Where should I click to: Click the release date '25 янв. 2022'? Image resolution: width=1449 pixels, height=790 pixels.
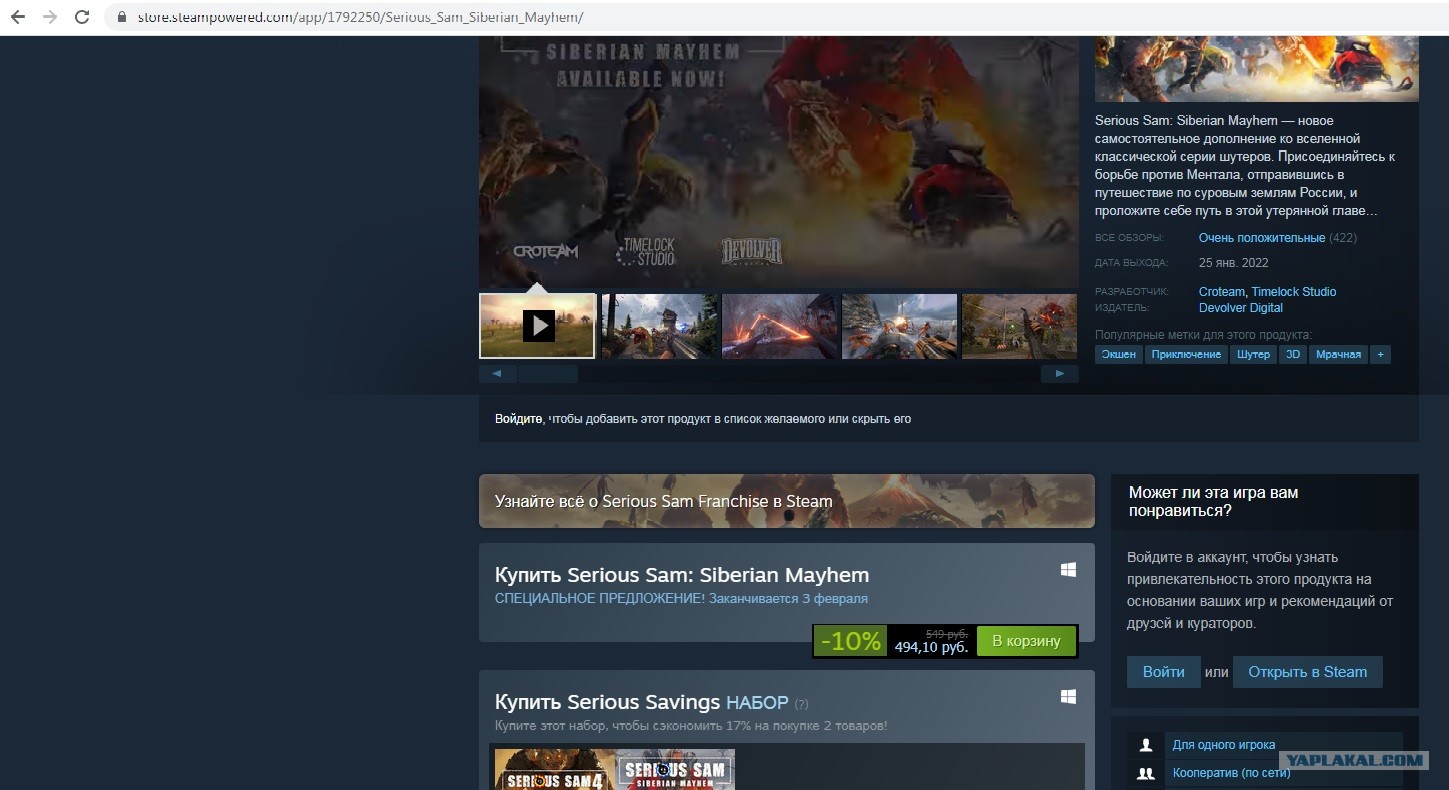coord(1234,263)
